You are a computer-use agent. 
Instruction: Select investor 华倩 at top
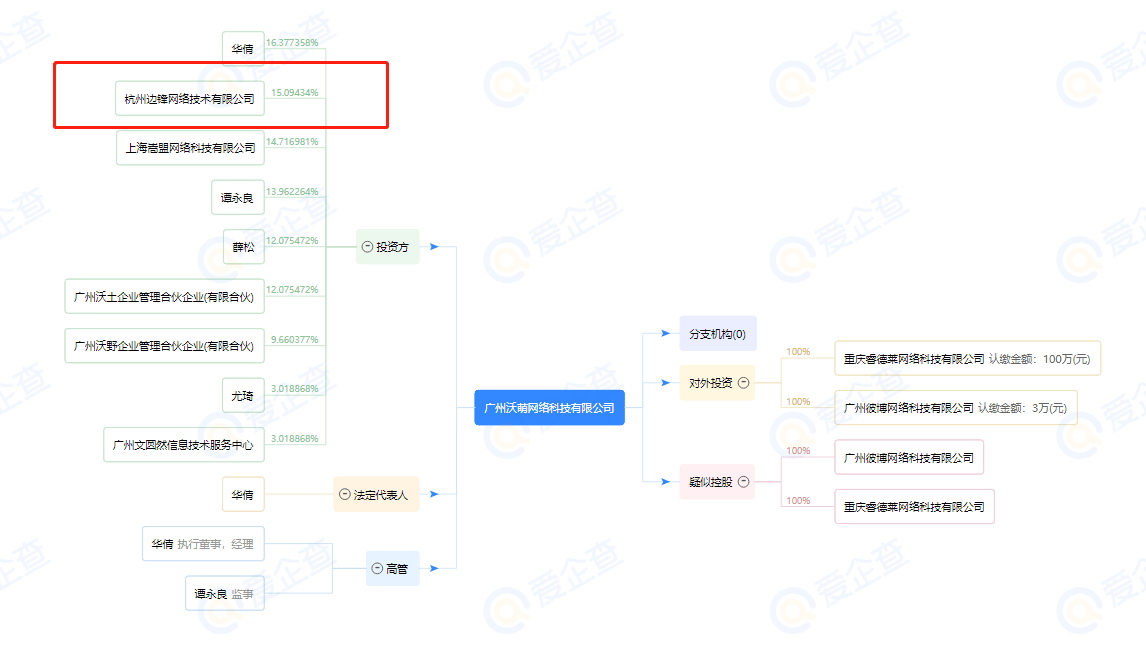pyautogui.click(x=243, y=49)
